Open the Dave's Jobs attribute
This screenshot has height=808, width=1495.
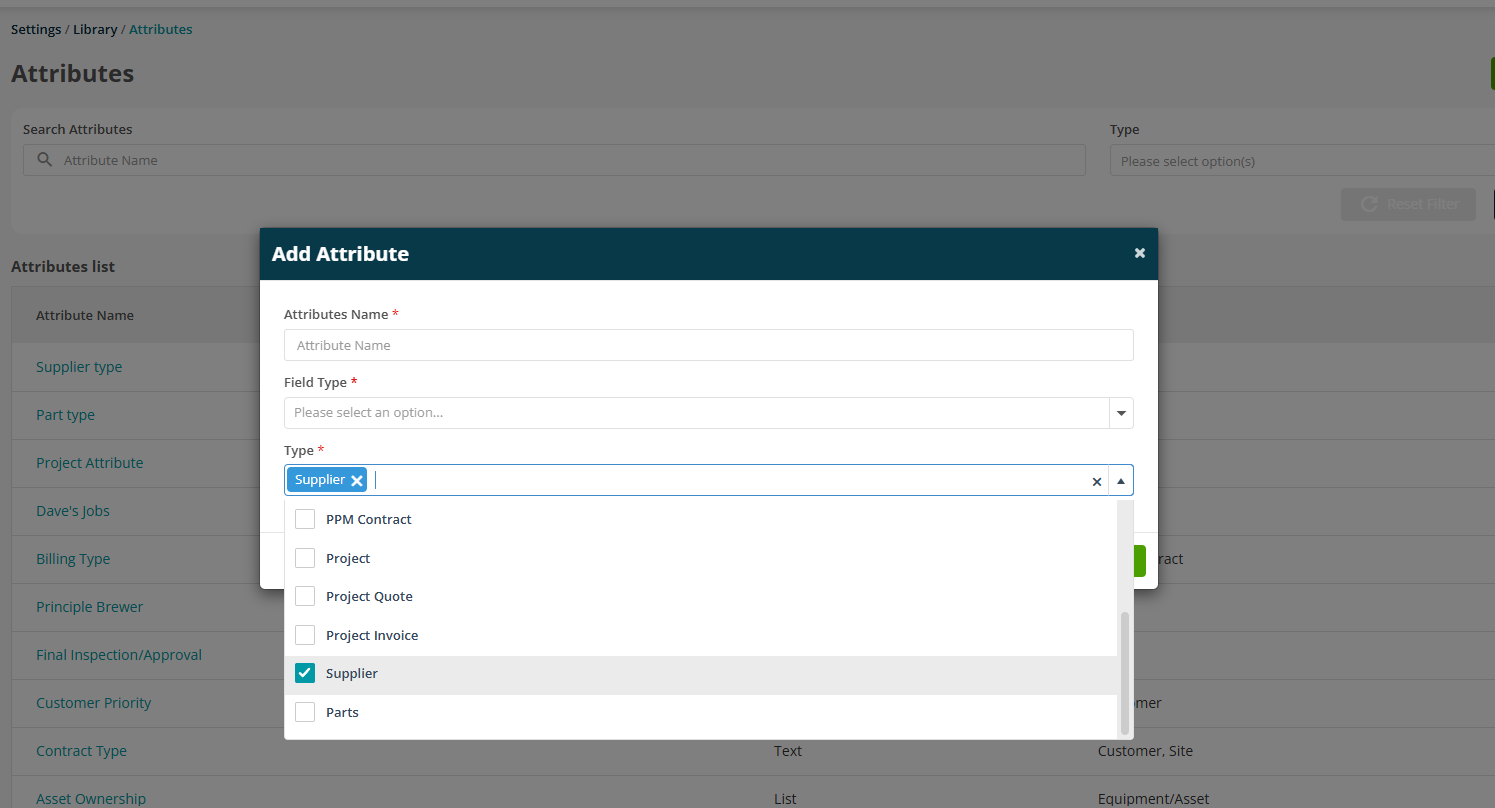[x=73, y=511]
